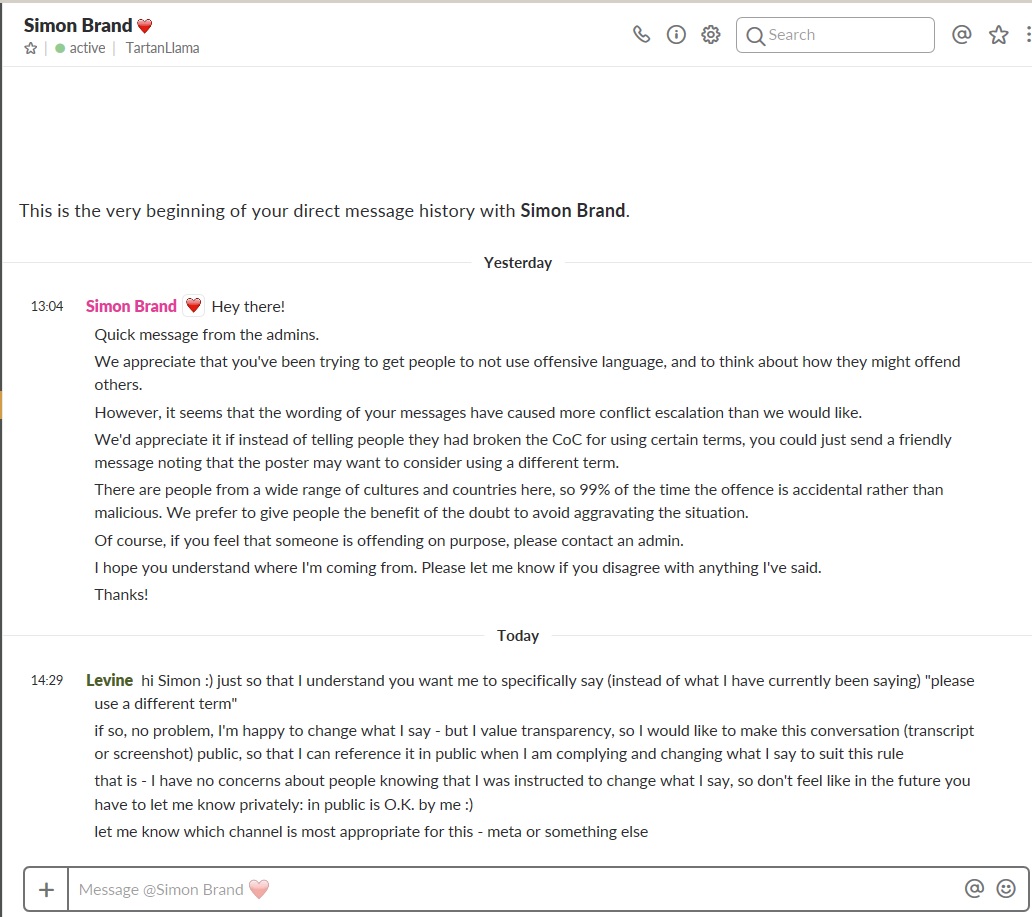The image size is (1032, 917).
Task: Open starred items star icon
Action: tap(998, 34)
